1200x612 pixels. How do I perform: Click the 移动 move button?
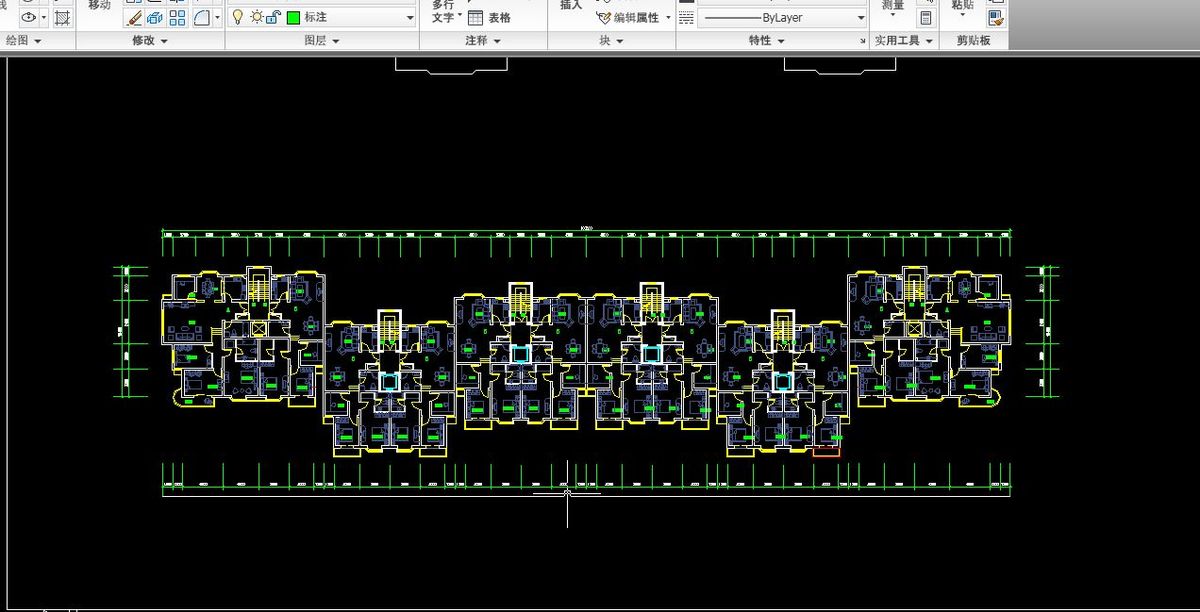click(99, 6)
